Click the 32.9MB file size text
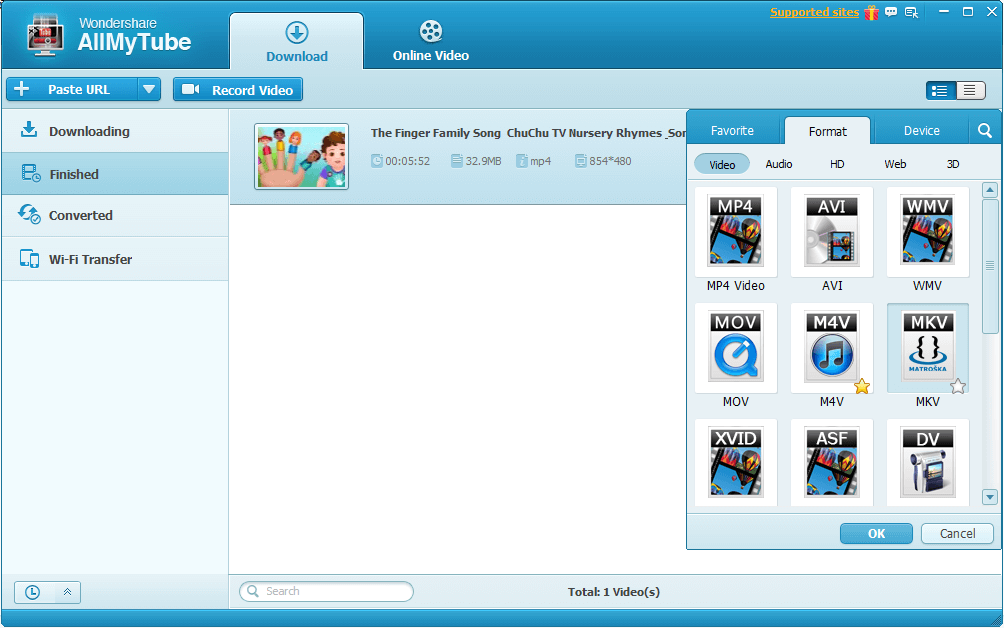This screenshot has height=628, width=1004. 483,161
